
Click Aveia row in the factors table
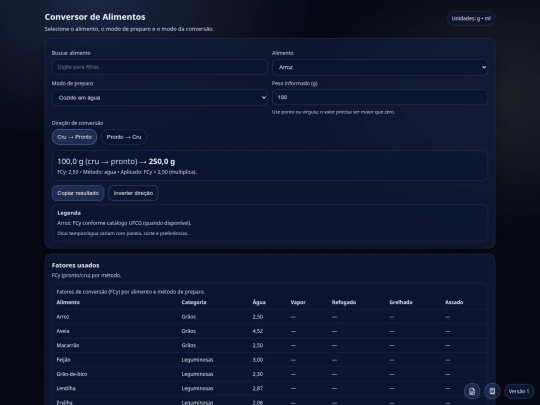point(270,331)
